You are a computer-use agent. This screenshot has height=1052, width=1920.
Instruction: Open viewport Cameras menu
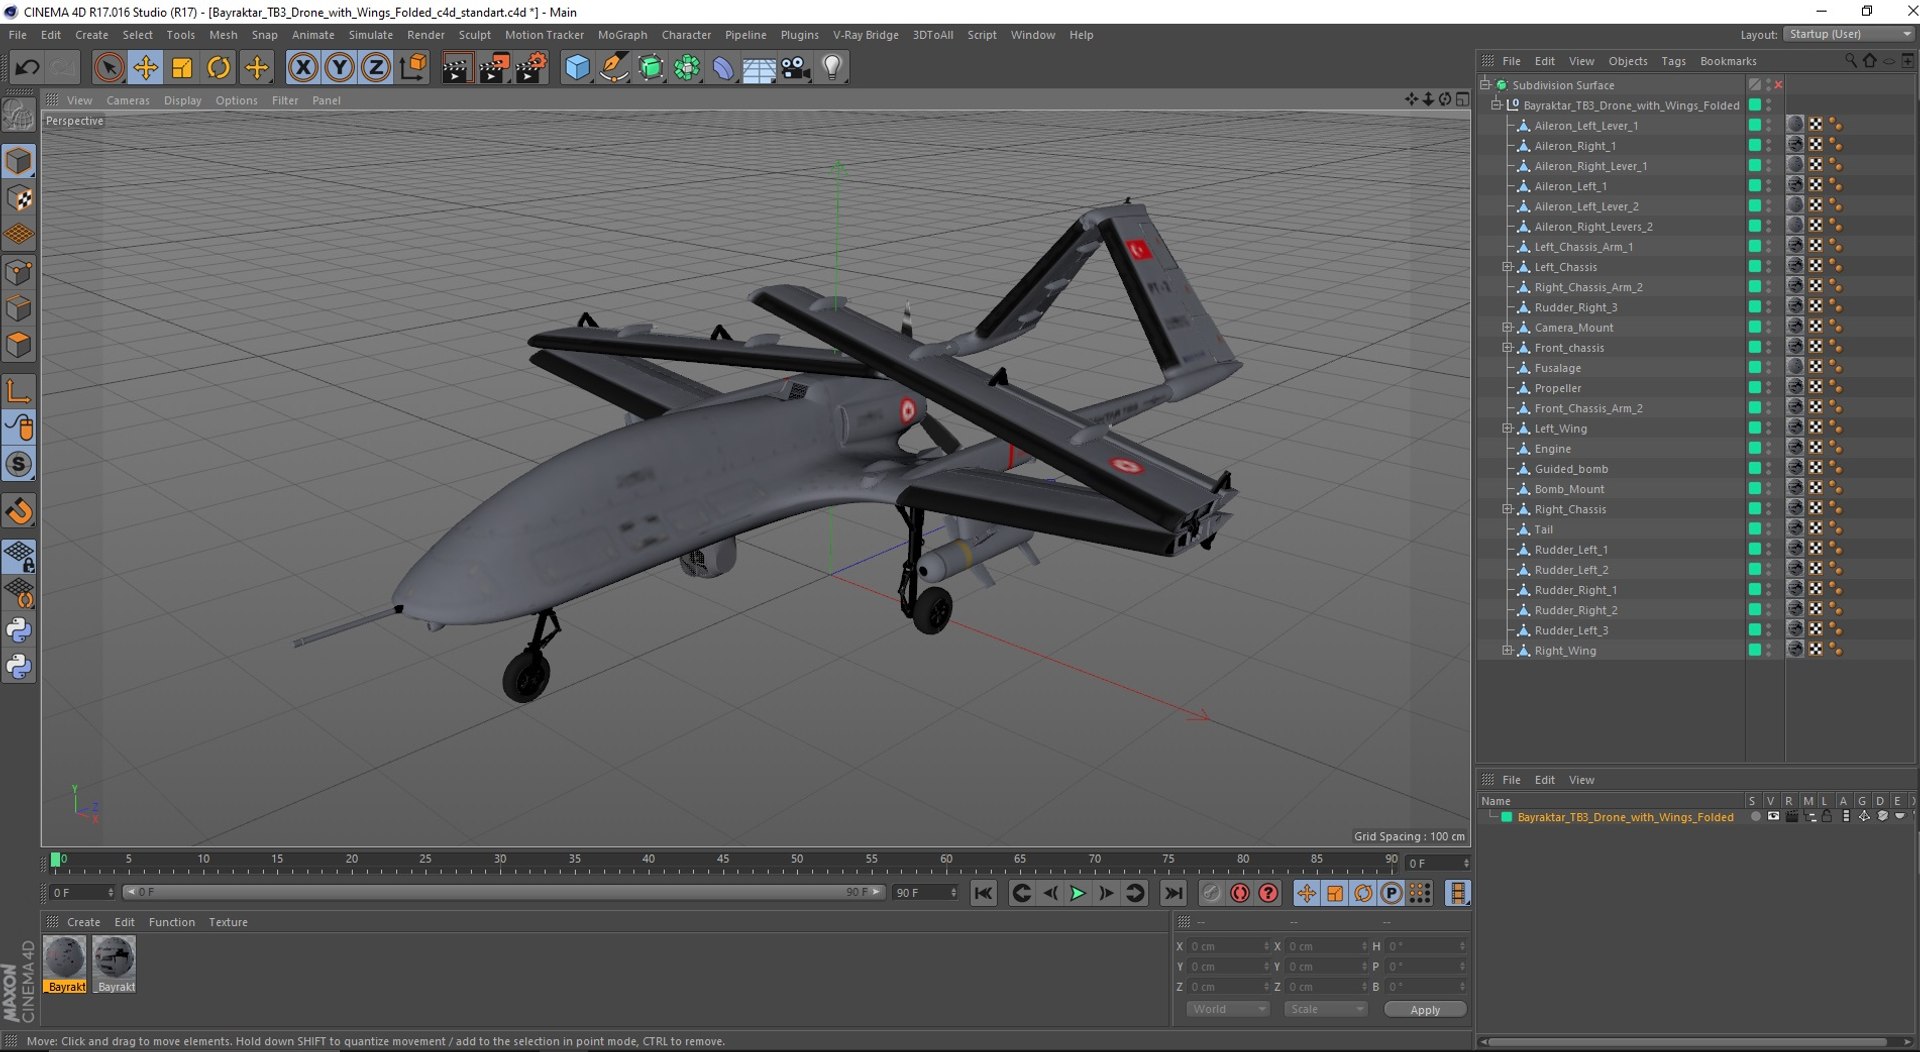click(x=128, y=100)
